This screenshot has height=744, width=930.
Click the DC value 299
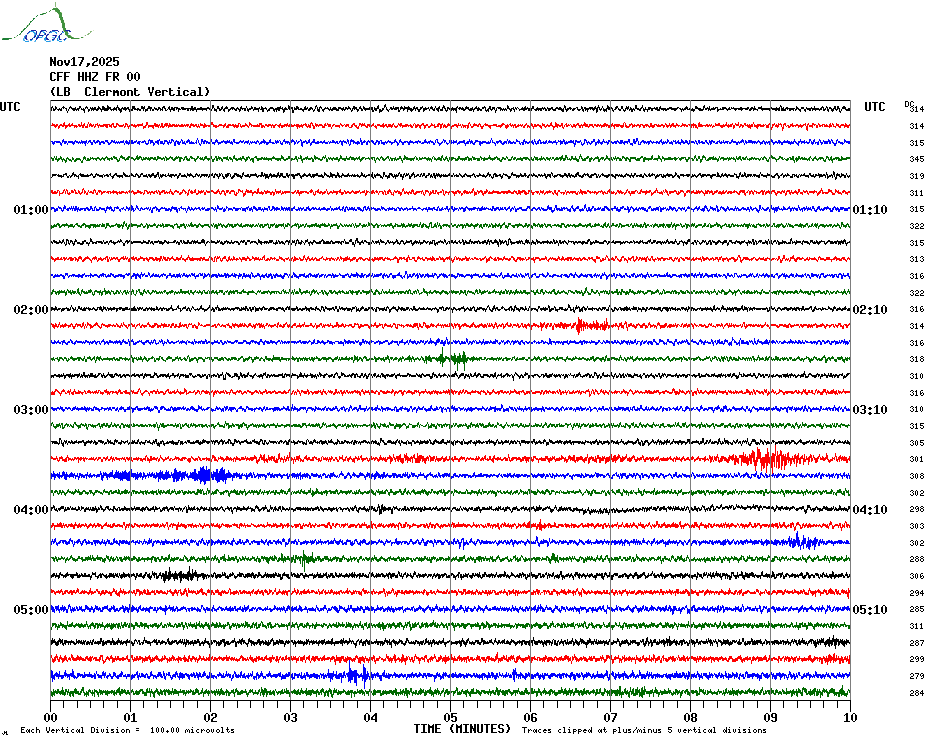tap(917, 659)
